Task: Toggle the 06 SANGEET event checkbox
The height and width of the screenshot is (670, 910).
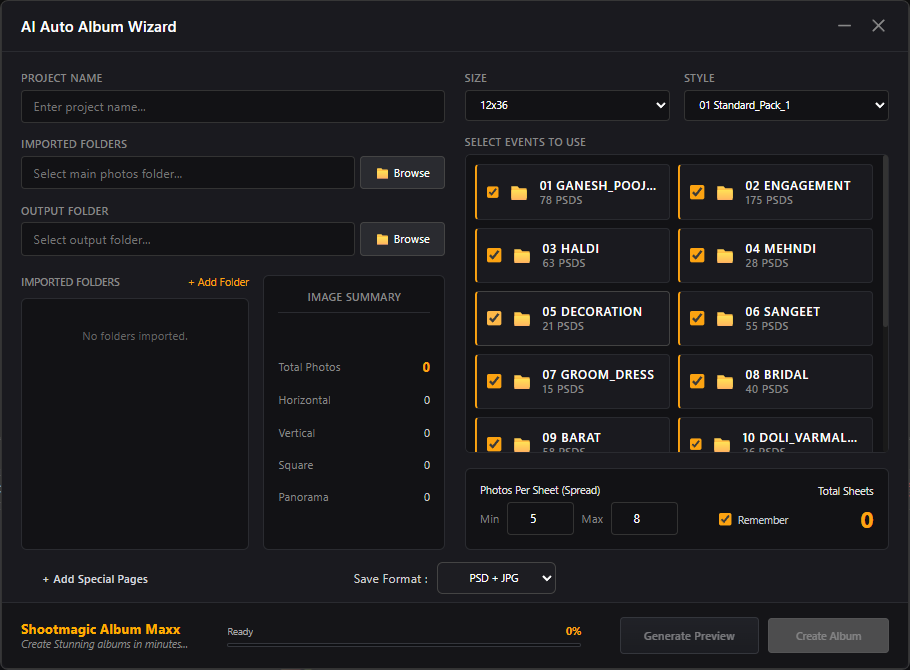Action: click(697, 318)
